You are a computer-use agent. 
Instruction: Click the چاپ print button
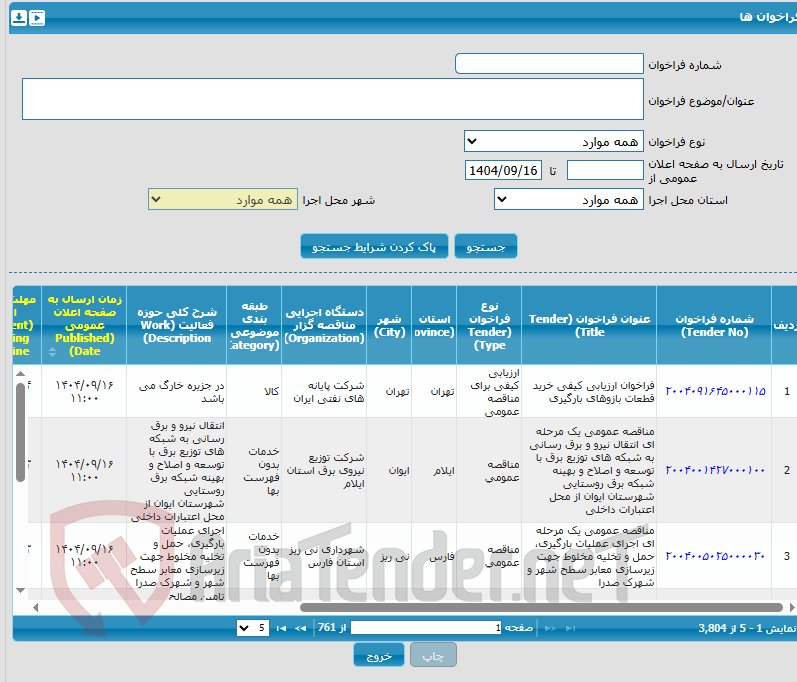coord(433,655)
